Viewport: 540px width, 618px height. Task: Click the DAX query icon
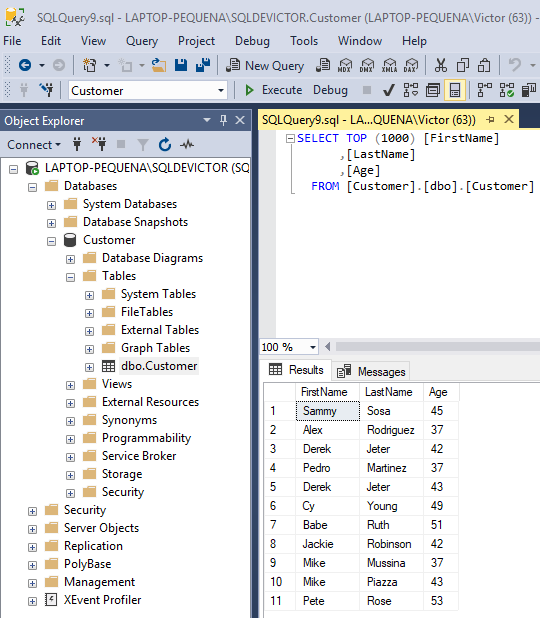pyautogui.click(x=411, y=65)
